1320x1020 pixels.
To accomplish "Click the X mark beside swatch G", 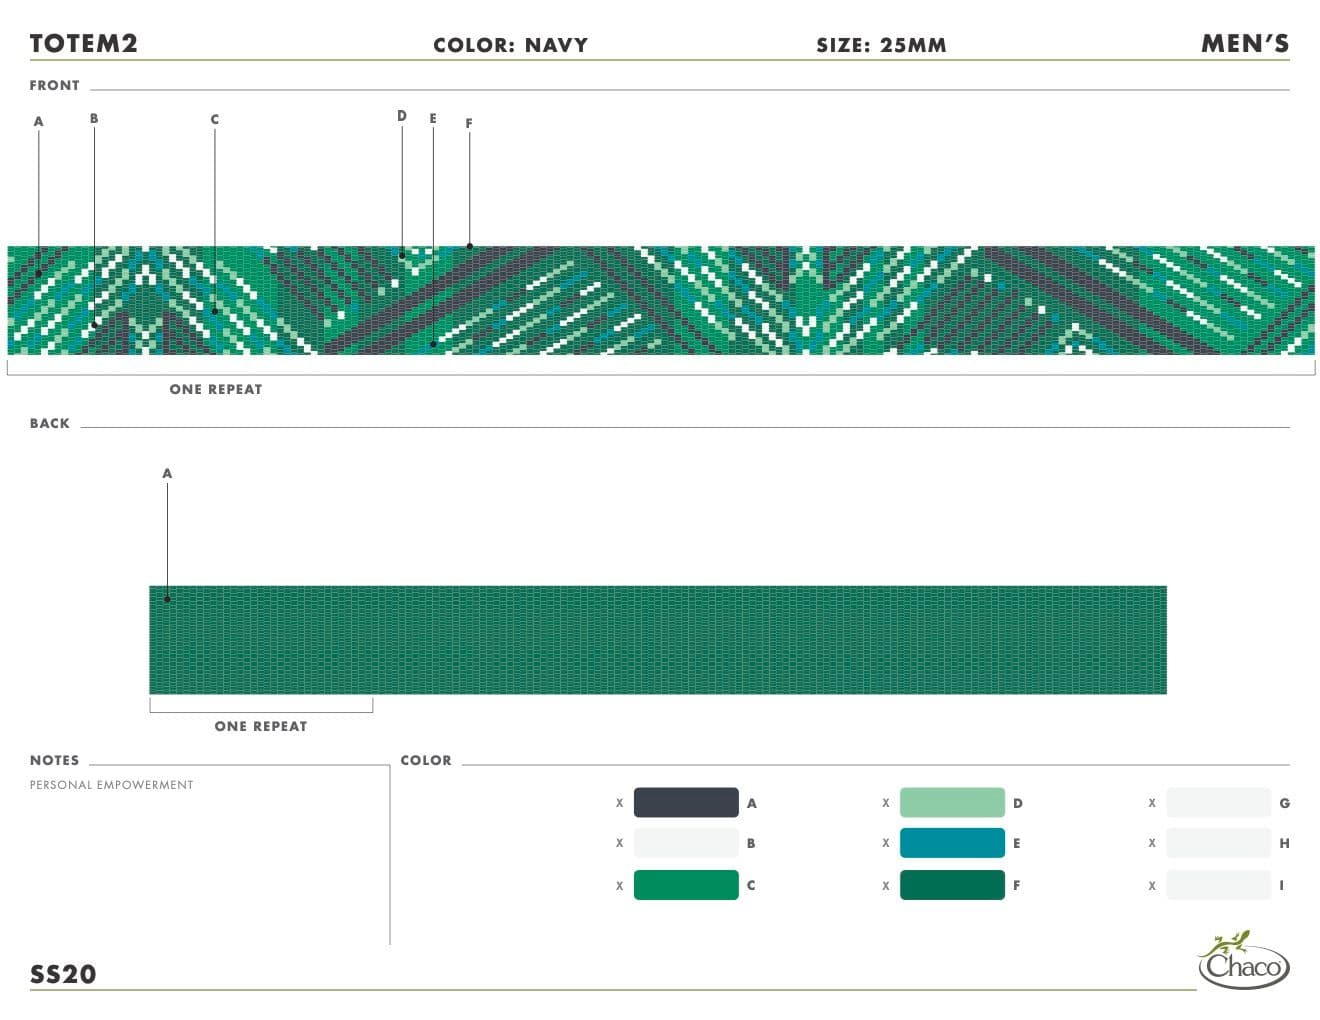I will 1152,803.
